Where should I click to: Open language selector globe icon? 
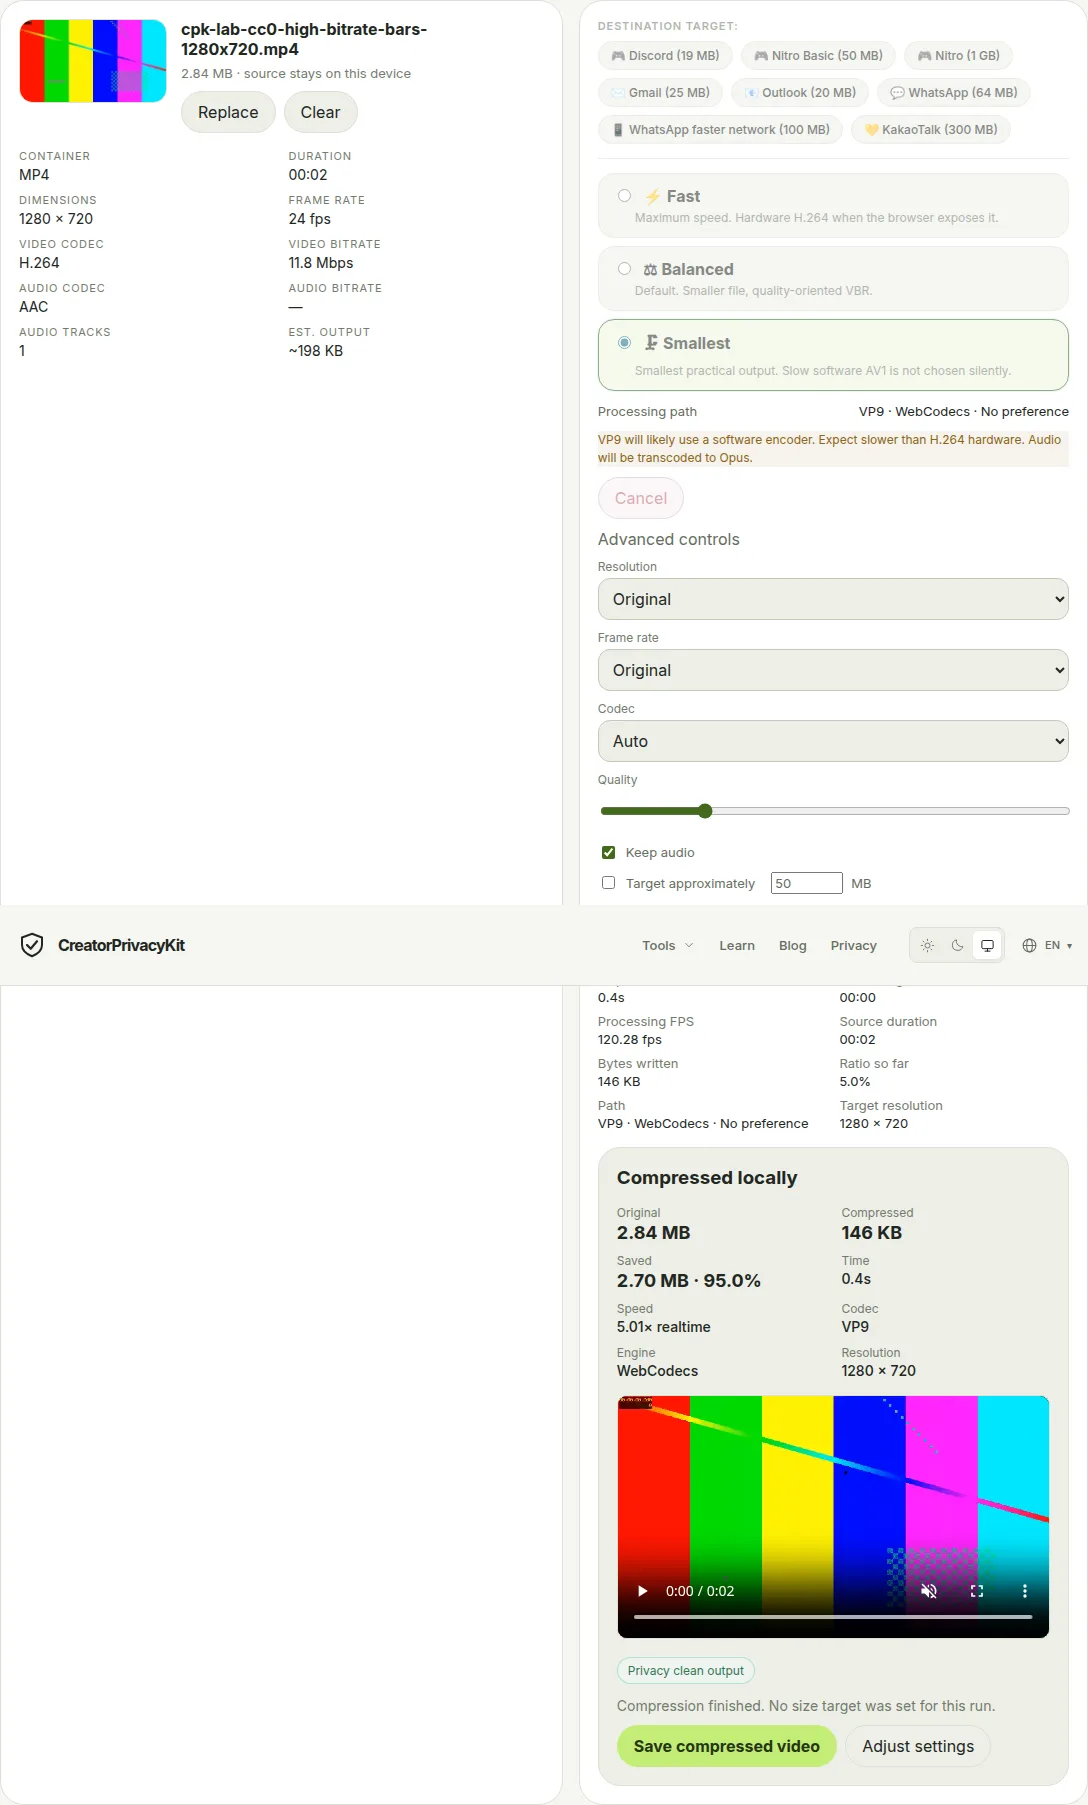click(1029, 945)
